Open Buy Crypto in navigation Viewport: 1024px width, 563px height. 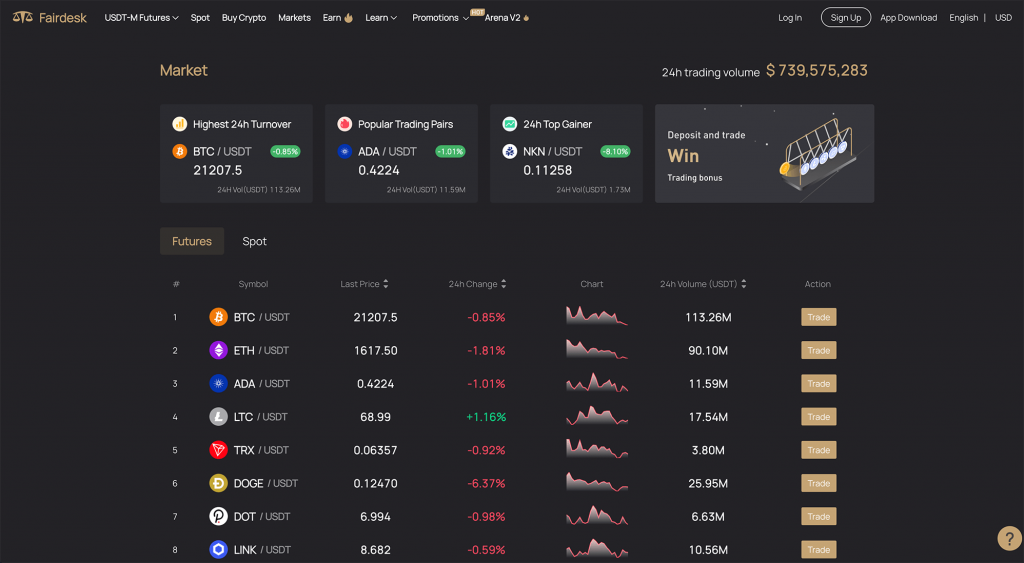(244, 18)
